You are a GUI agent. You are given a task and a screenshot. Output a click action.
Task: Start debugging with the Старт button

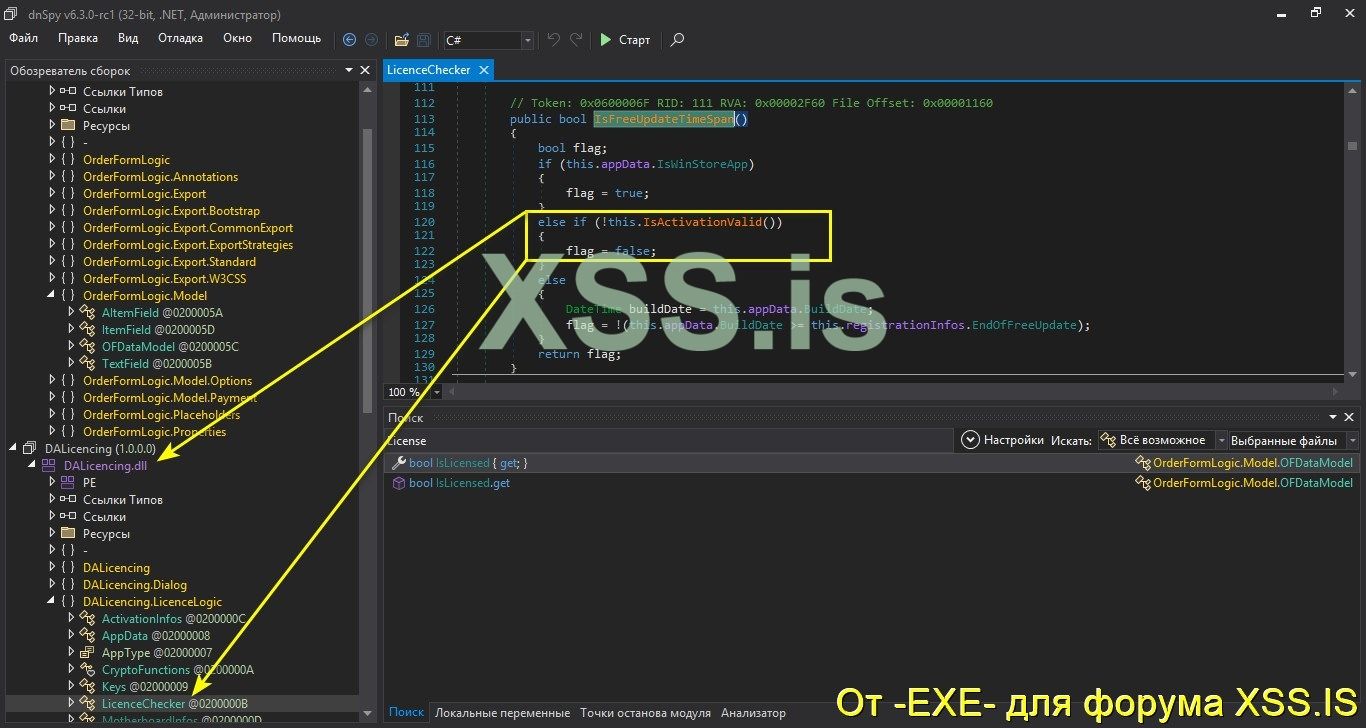click(625, 40)
